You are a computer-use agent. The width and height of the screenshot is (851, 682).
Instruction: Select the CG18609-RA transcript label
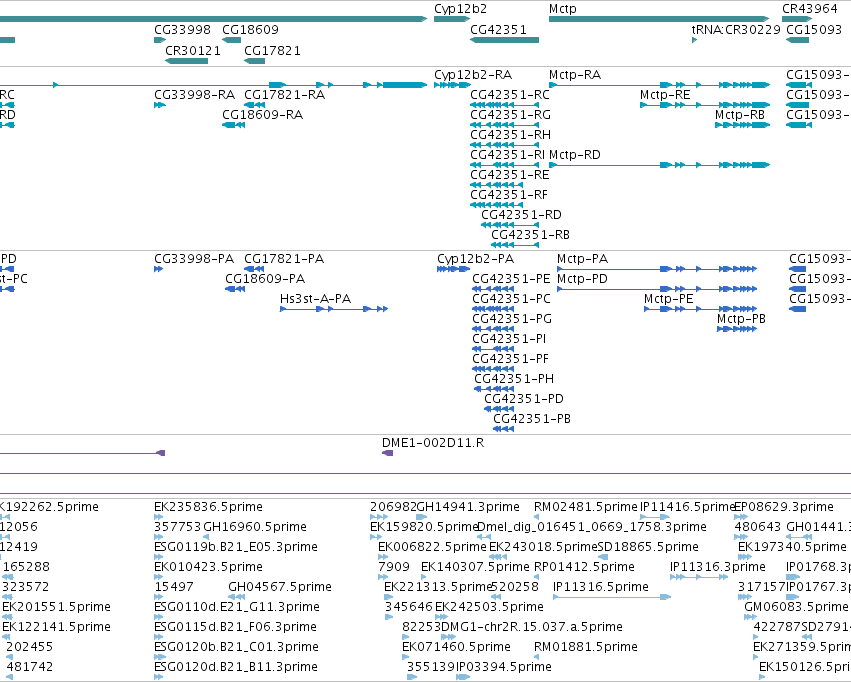[262, 115]
